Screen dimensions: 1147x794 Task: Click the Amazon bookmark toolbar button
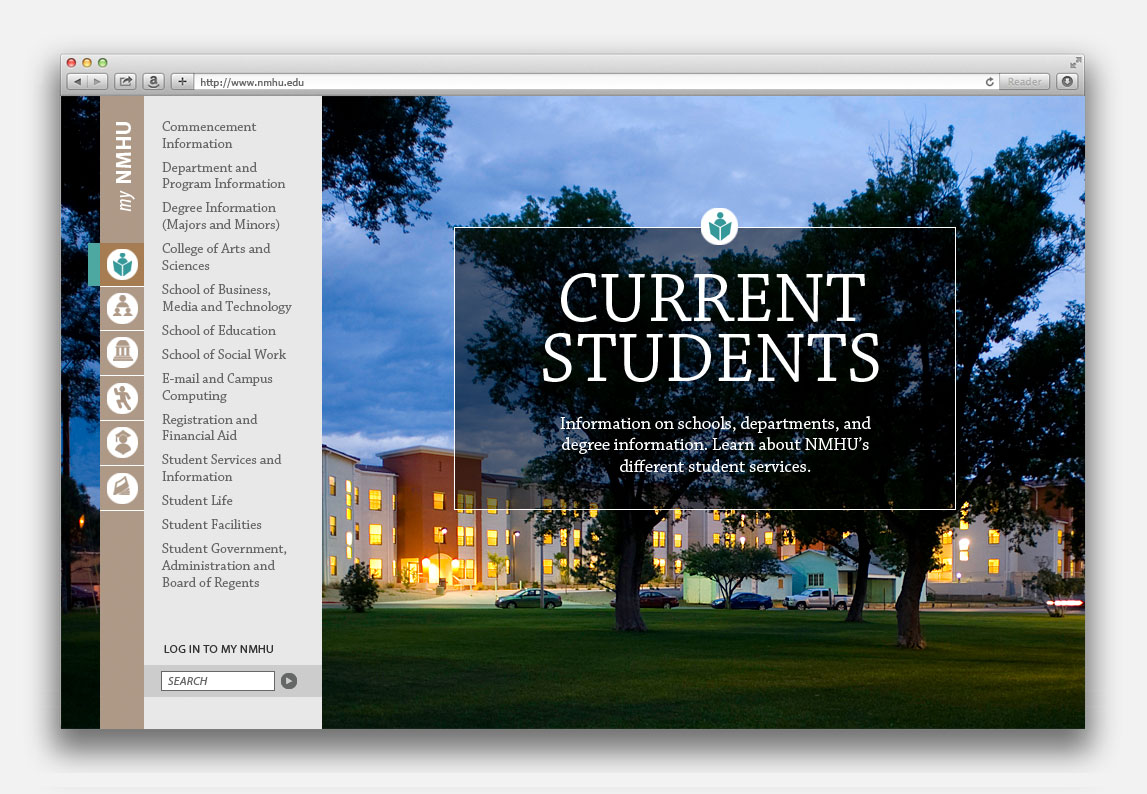point(154,81)
